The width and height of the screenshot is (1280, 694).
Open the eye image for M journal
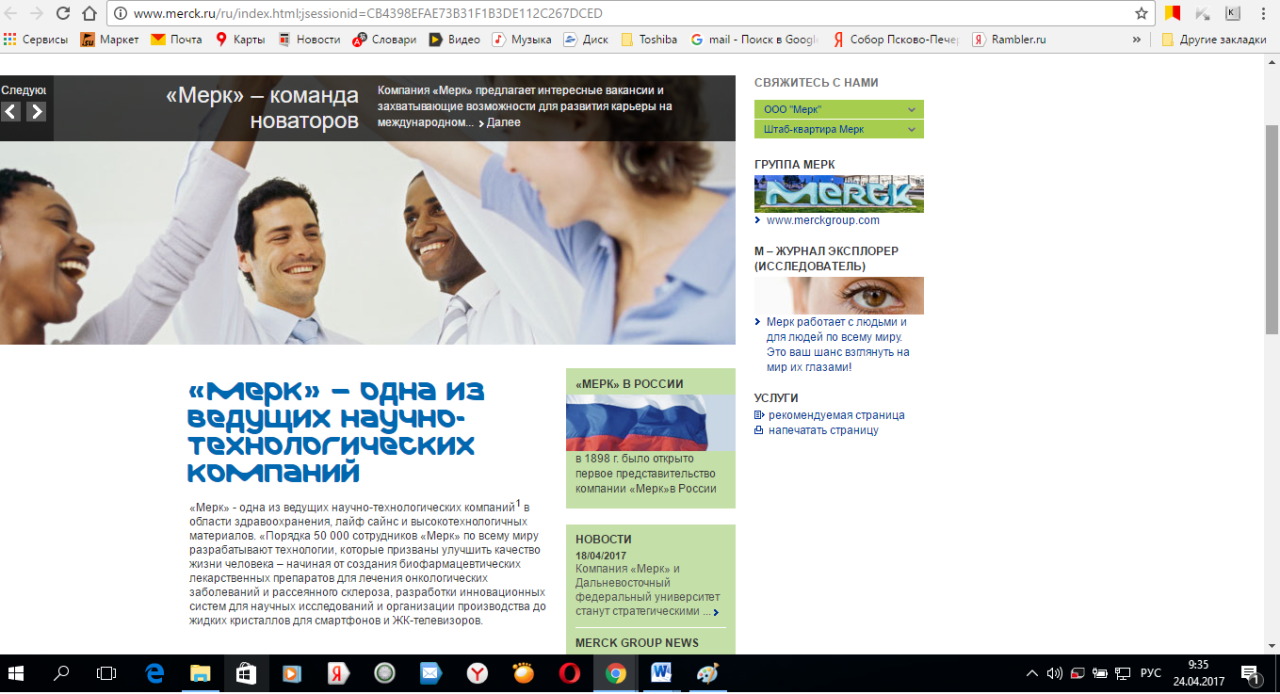pos(839,296)
